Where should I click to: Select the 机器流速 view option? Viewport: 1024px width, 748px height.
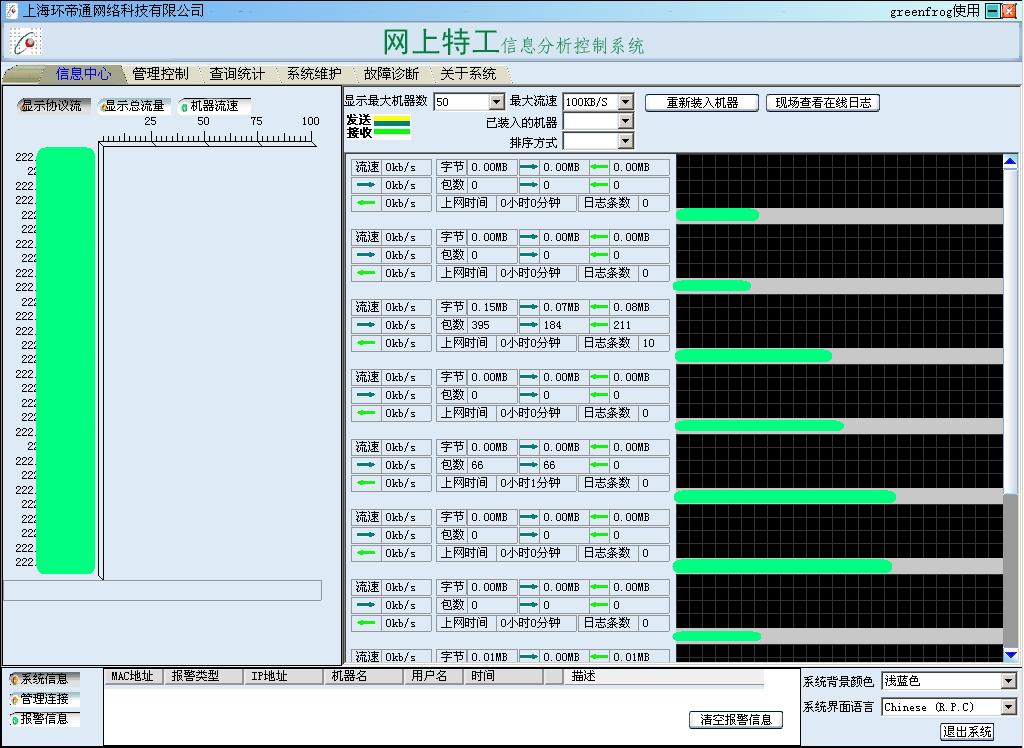click(213, 106)
